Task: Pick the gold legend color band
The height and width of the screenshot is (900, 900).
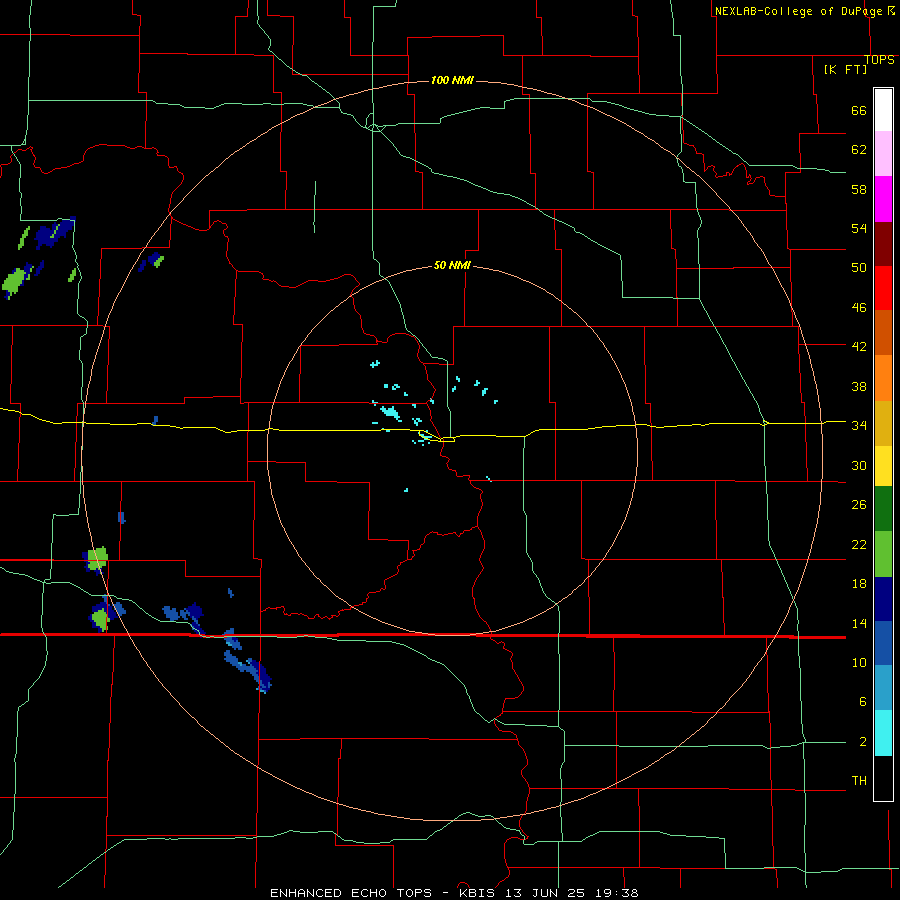Action: coord(883,423)
